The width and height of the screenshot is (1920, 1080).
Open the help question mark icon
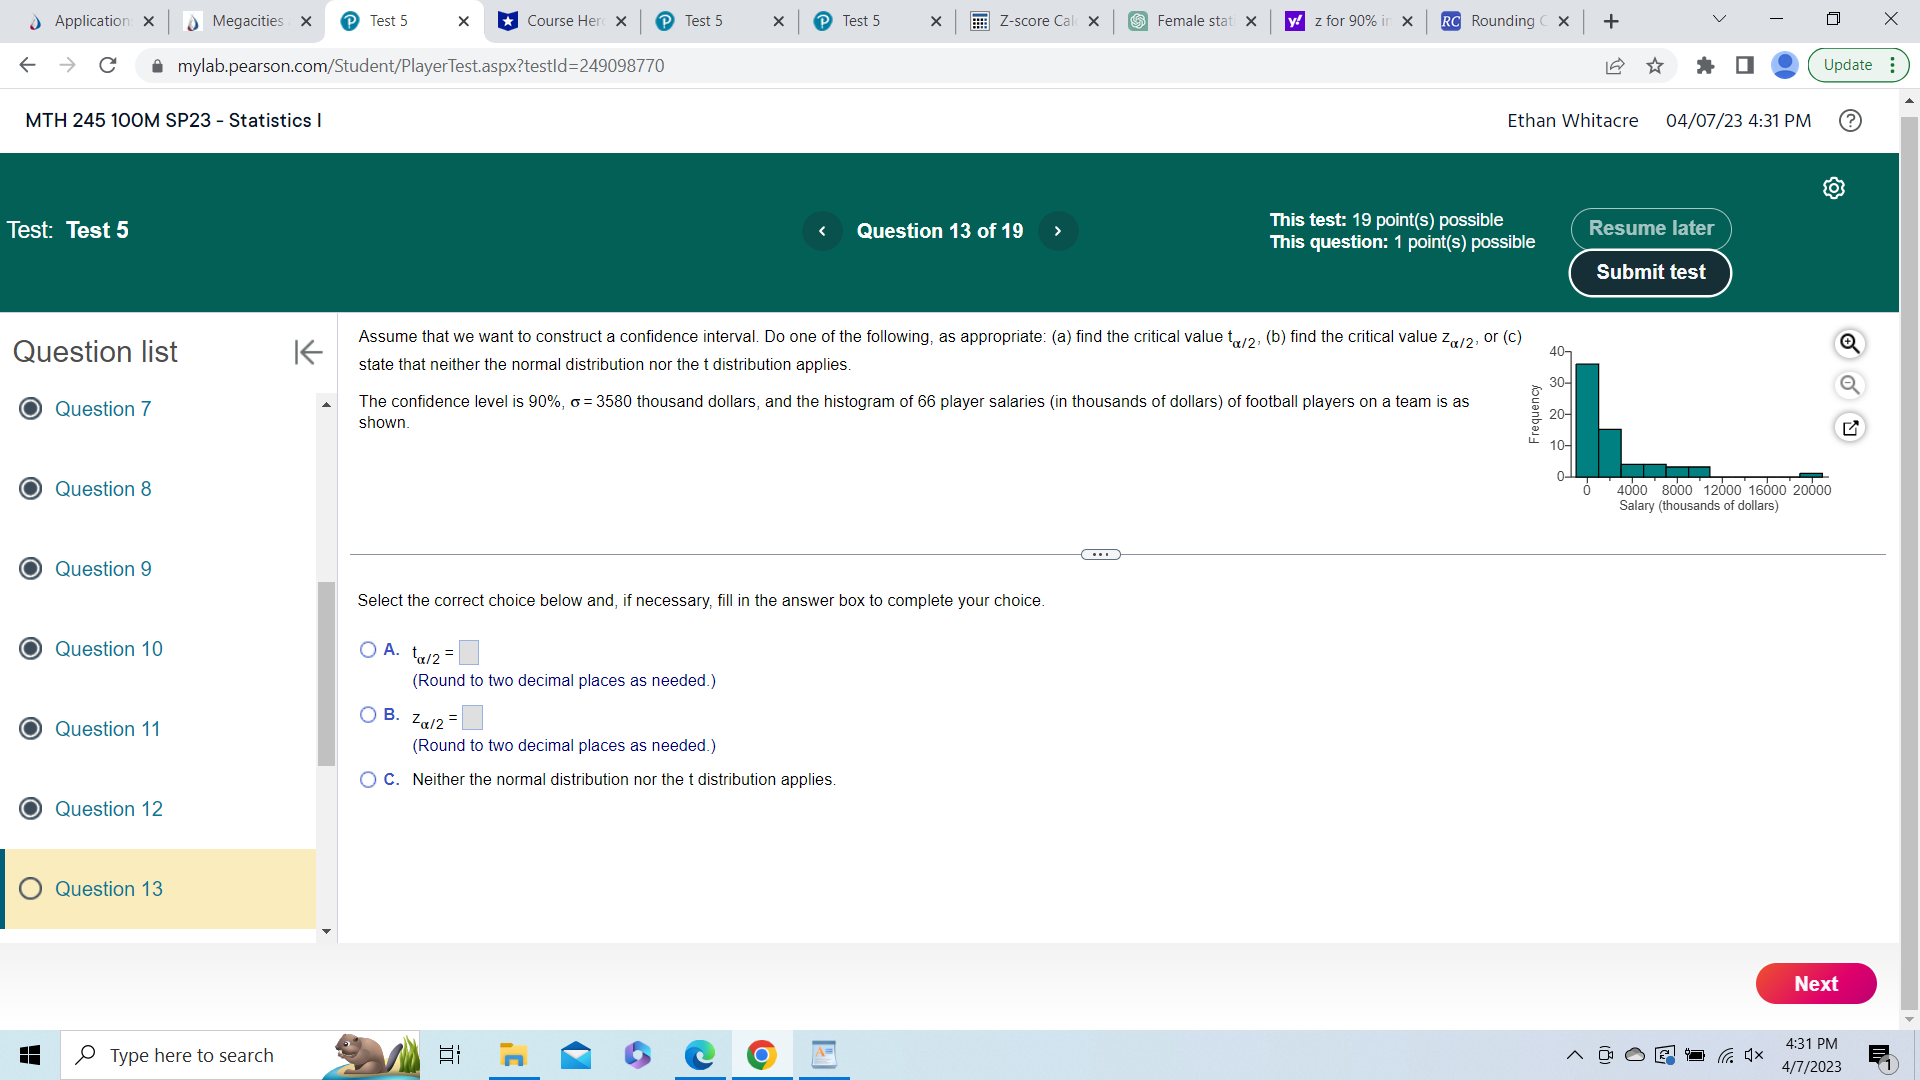1850,121
